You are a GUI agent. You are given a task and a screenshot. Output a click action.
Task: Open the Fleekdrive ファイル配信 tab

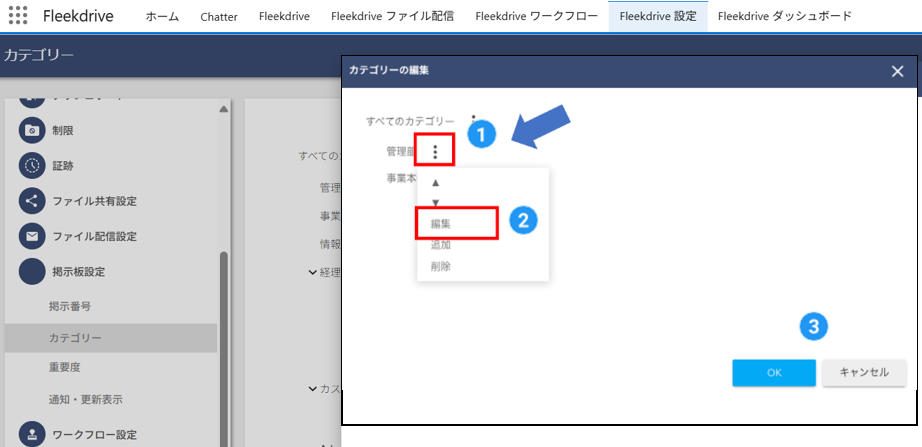(392, 16)
